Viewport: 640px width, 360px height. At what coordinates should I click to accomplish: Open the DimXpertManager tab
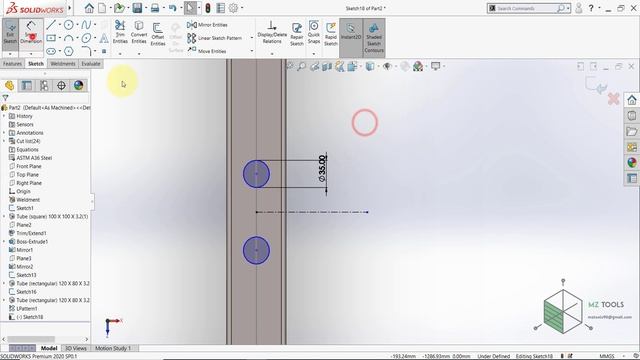coord(61,85)
